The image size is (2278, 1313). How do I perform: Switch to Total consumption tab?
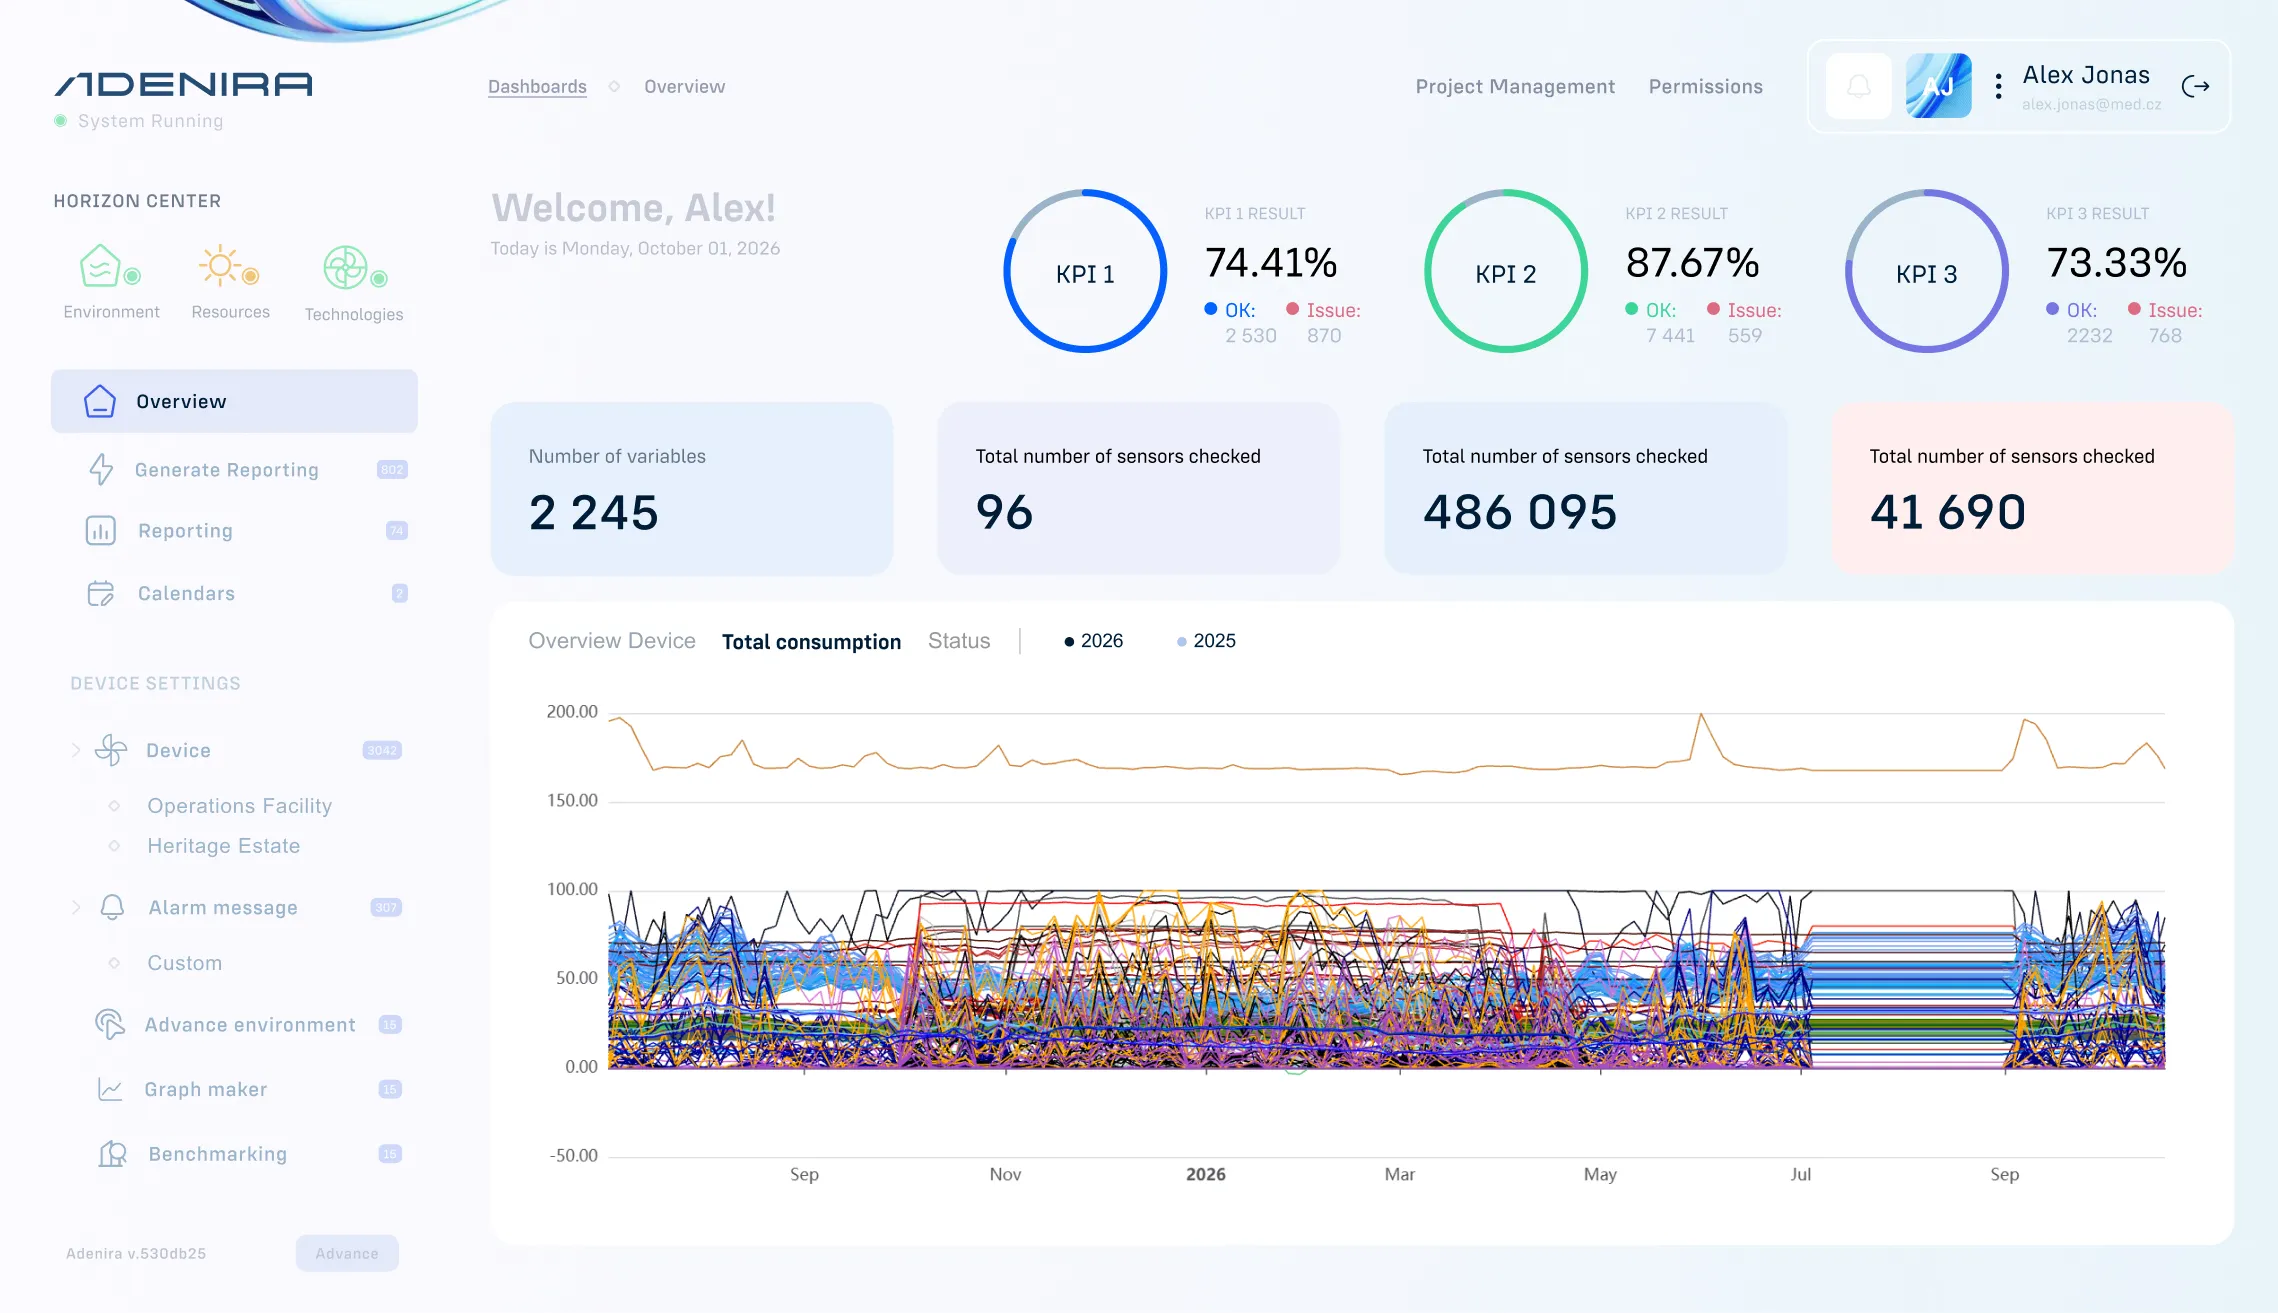811,642
